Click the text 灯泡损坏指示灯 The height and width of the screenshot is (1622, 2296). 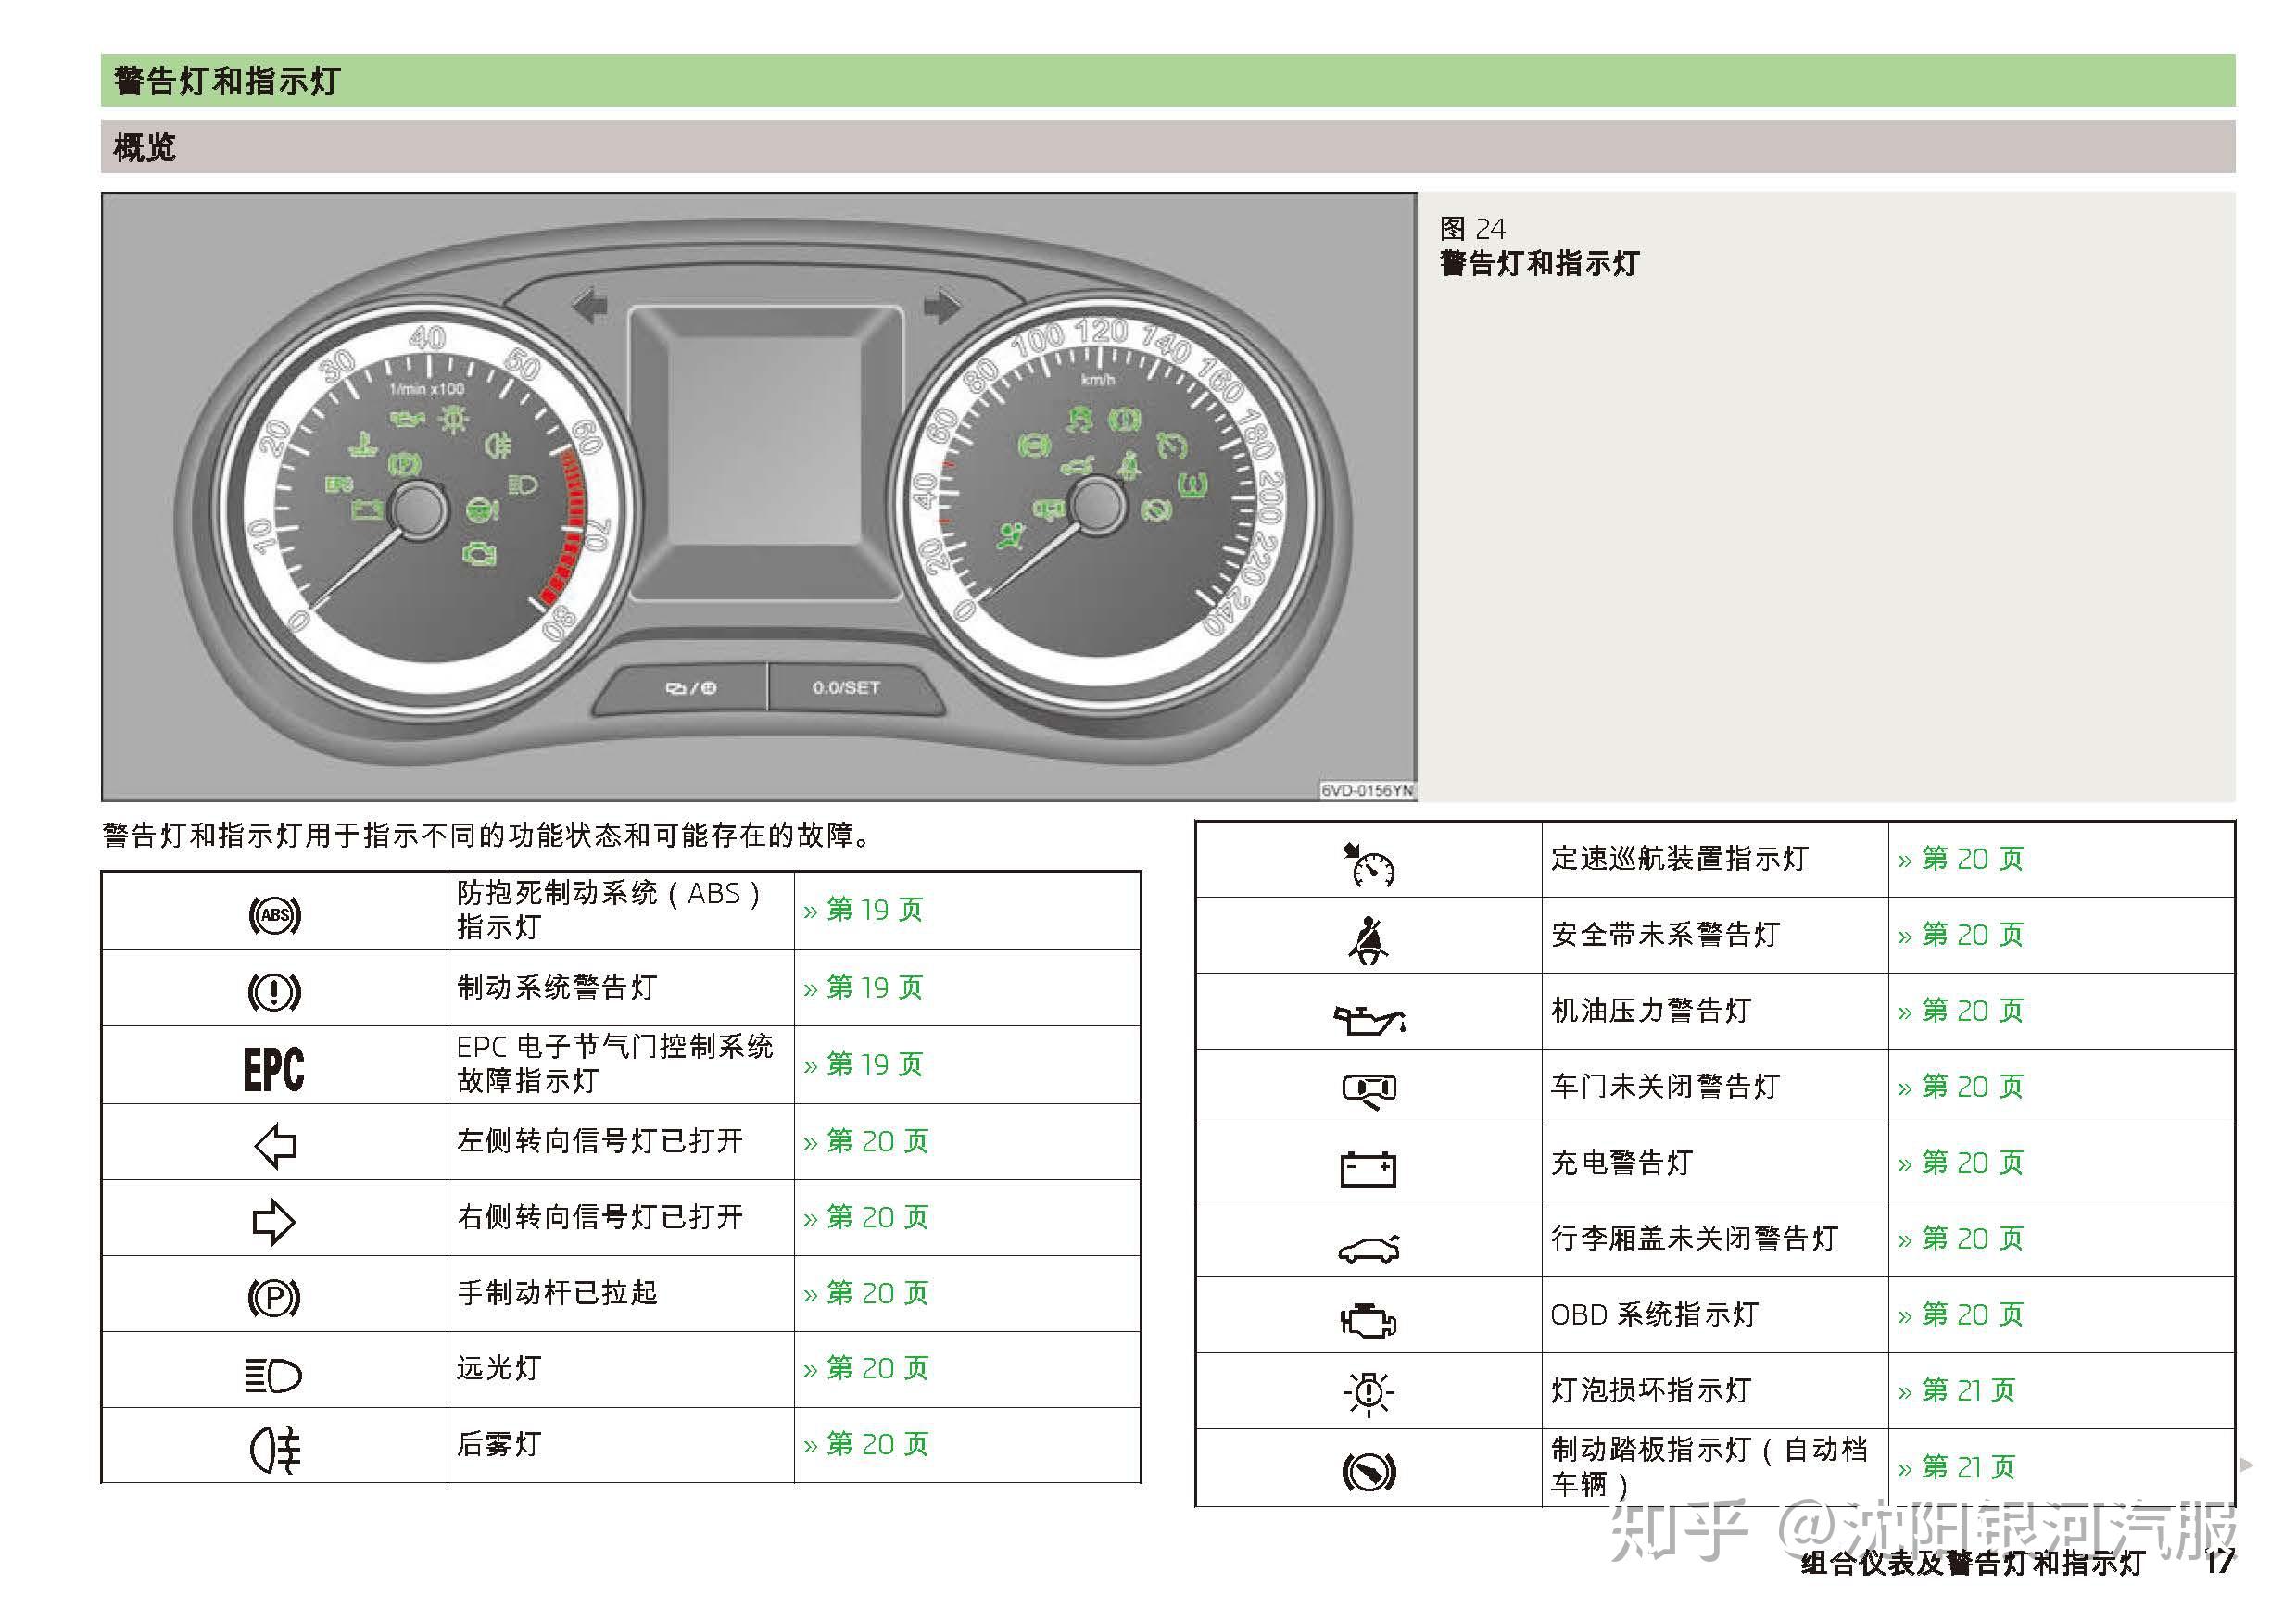click(1652, 1391)
